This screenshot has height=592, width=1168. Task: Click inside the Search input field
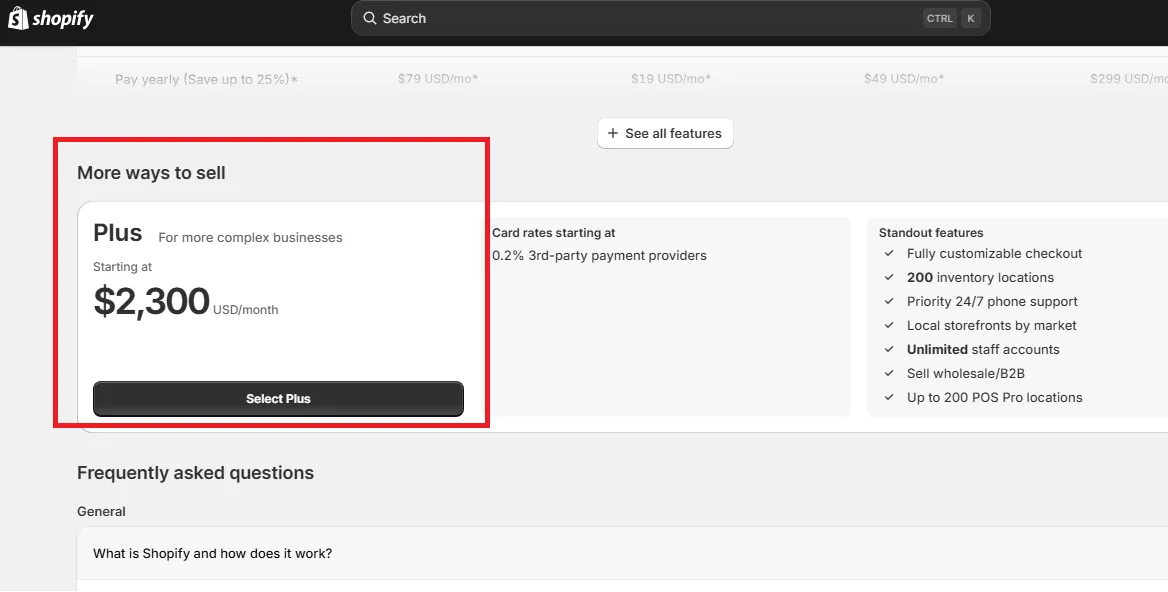pyautogui.click(x=600, y=18)
